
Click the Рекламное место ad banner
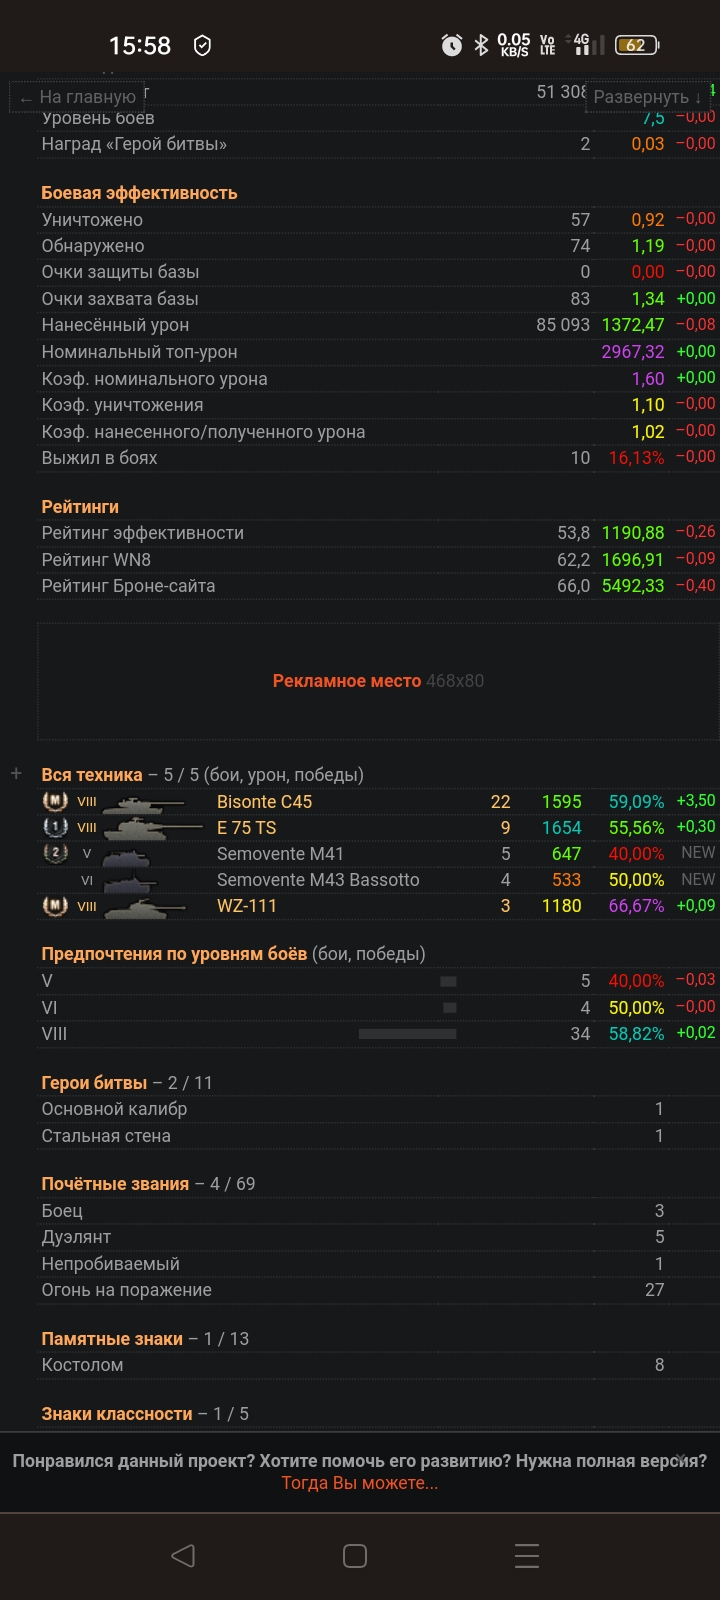(x=378, y=681)
